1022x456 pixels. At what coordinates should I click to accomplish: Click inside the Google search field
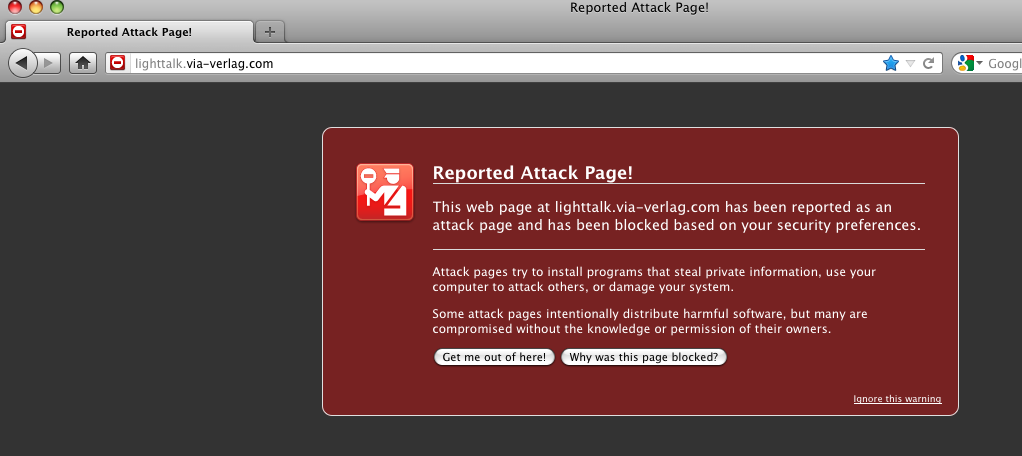[x=1004, y=63]
